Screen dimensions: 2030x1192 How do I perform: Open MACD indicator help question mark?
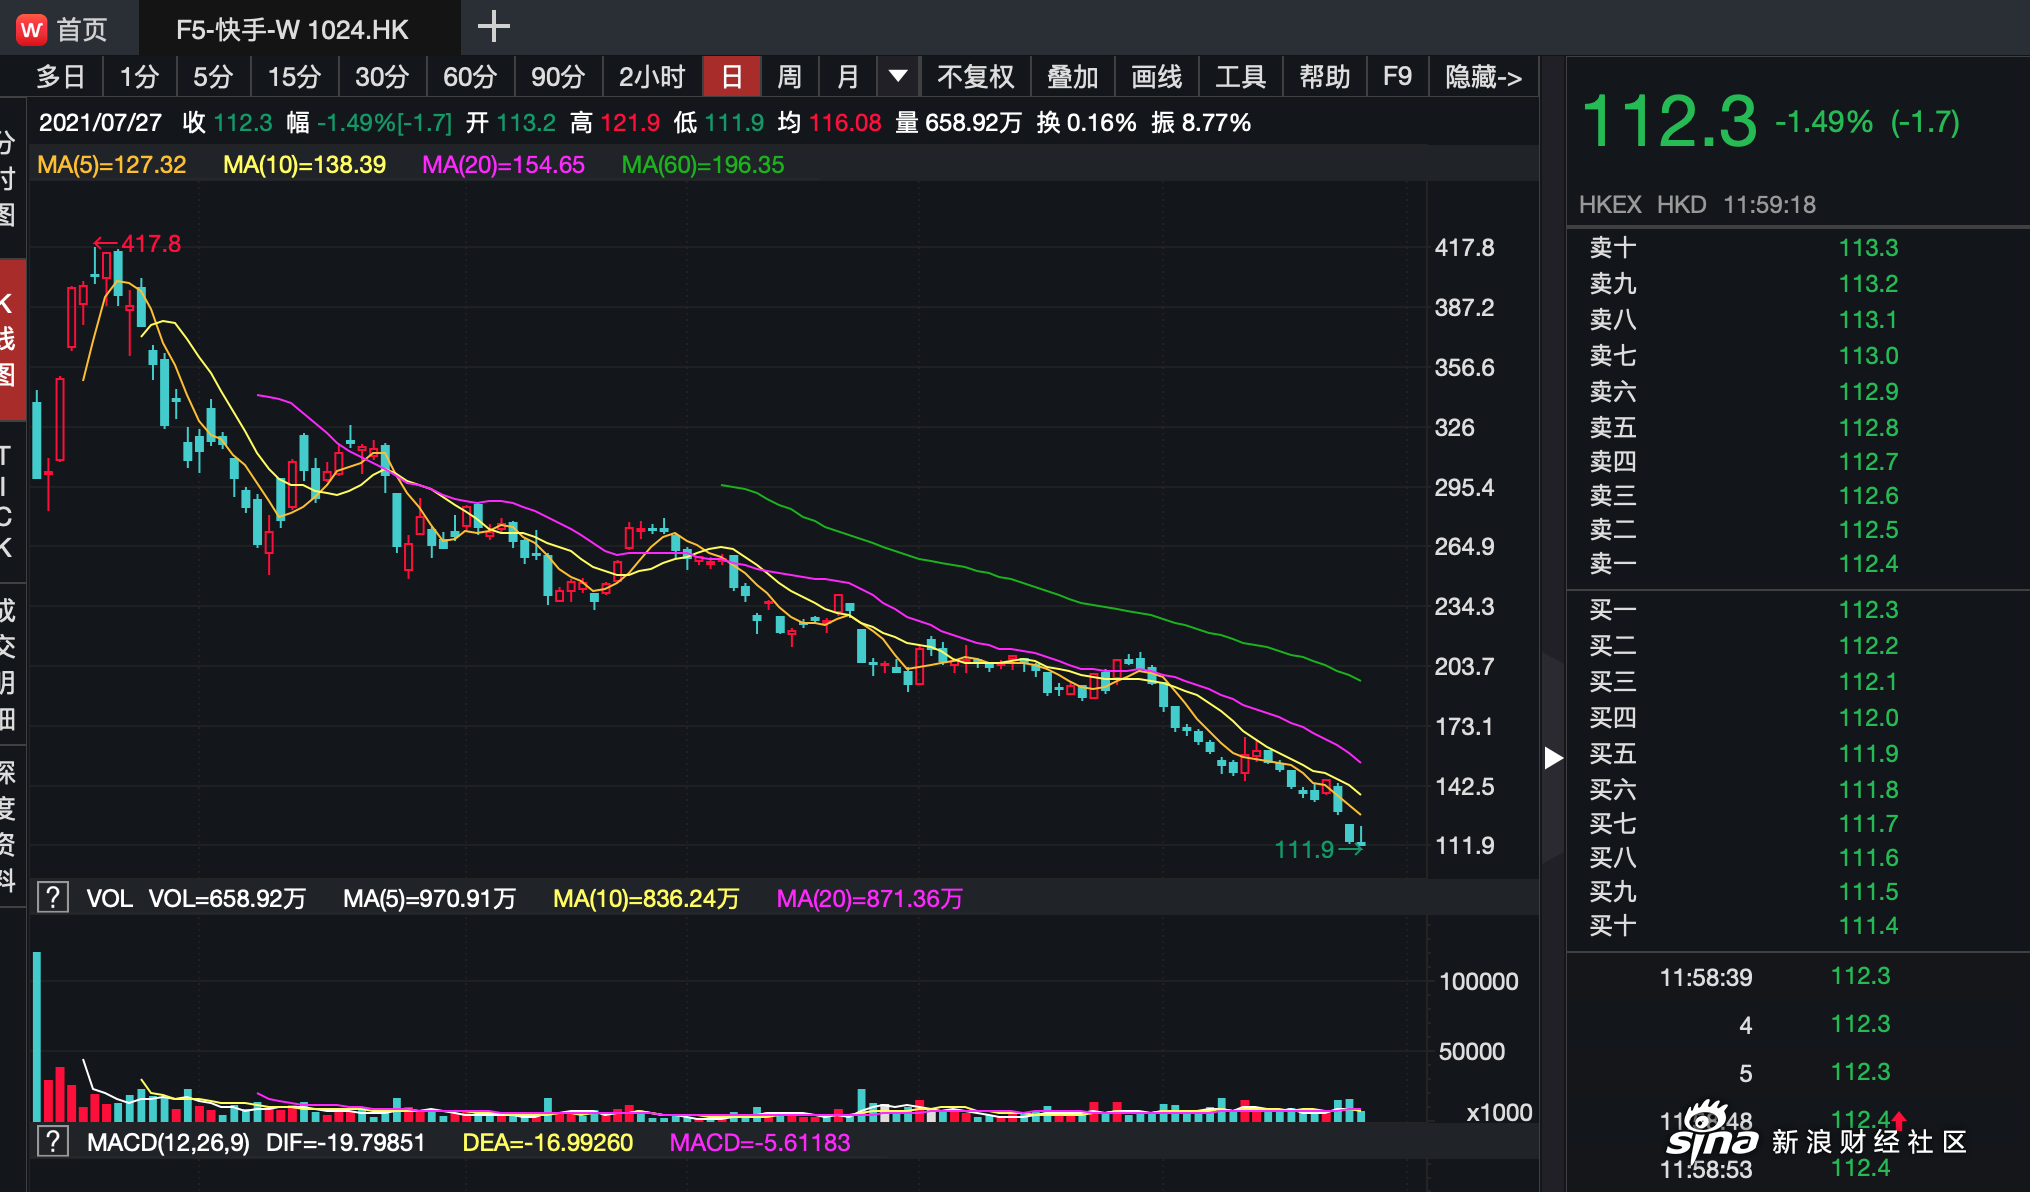coord(52,1142)
